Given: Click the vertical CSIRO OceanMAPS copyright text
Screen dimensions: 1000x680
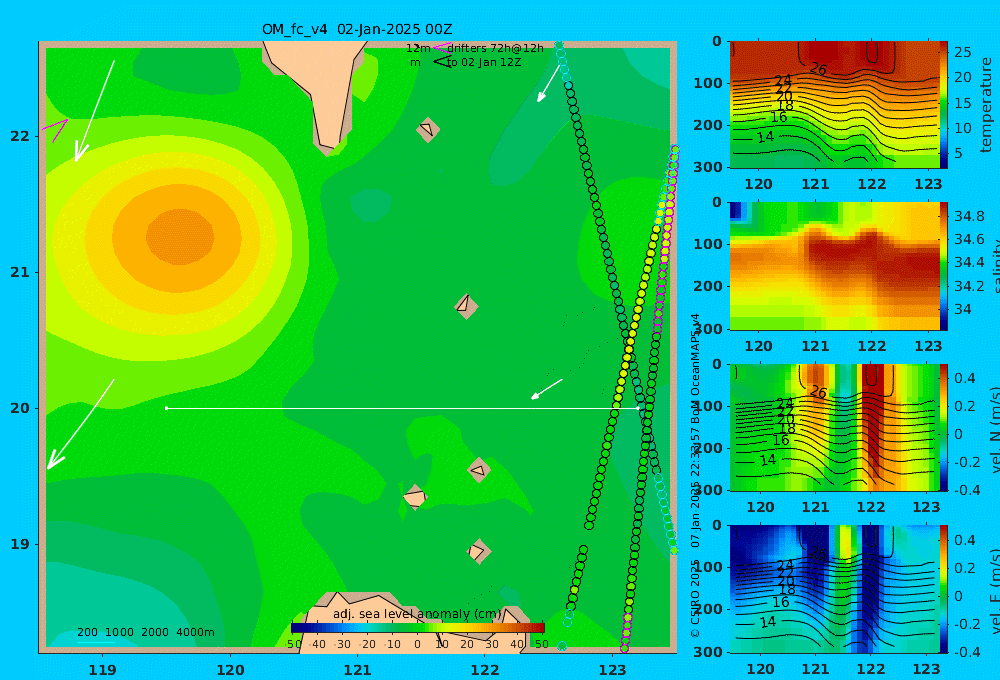Looking at the screenshot, I should pos(695,475).
